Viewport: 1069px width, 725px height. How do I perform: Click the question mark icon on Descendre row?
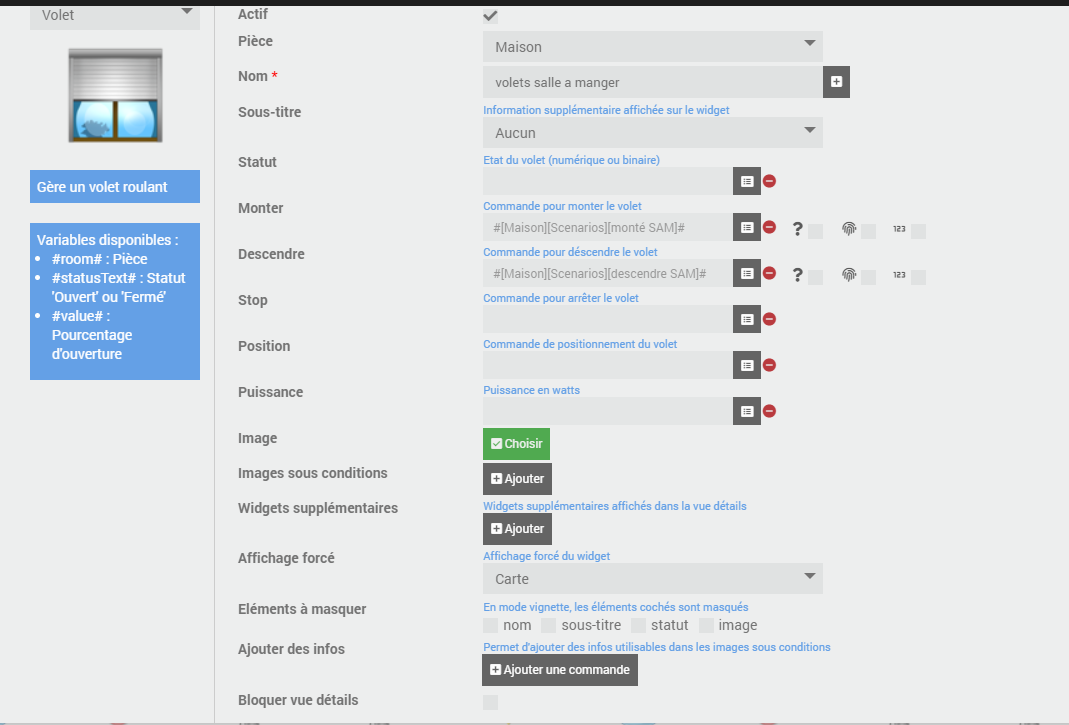tap(797, 275)
